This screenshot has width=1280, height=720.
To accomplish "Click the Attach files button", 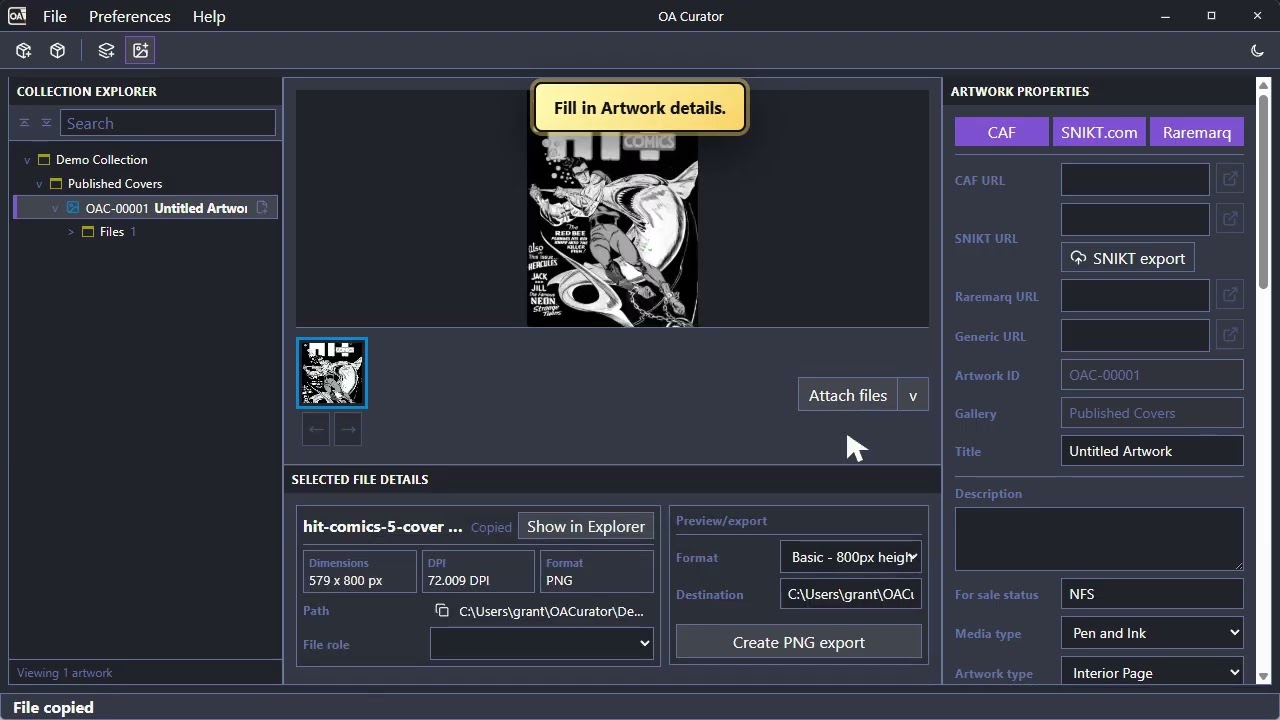I will [848, 395].
